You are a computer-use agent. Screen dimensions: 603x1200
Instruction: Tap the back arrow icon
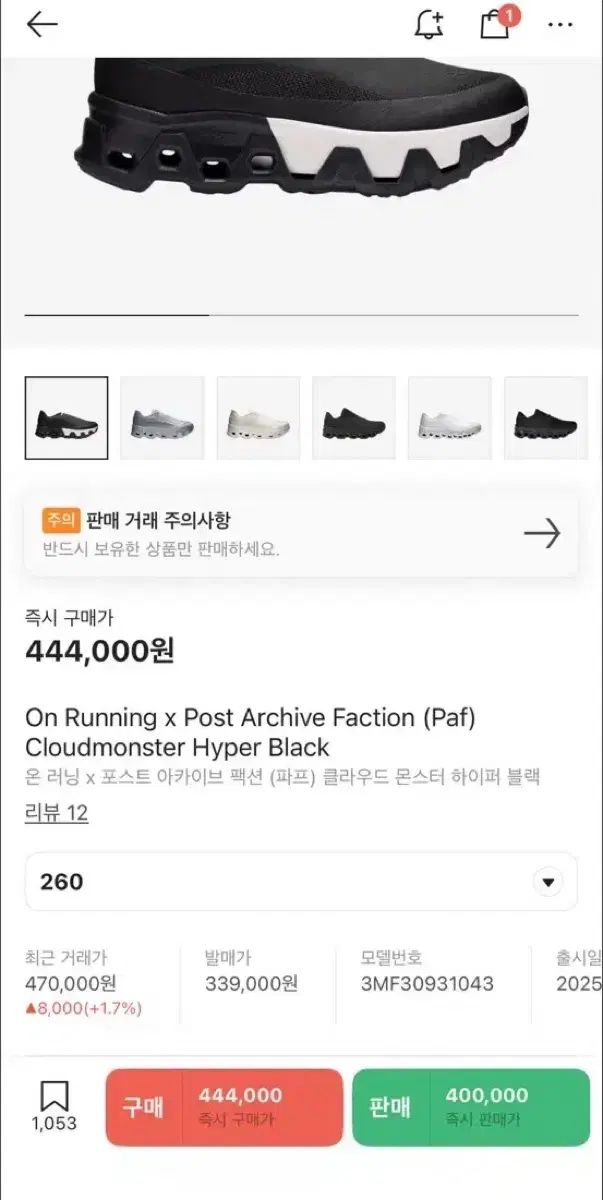[42, 25]
